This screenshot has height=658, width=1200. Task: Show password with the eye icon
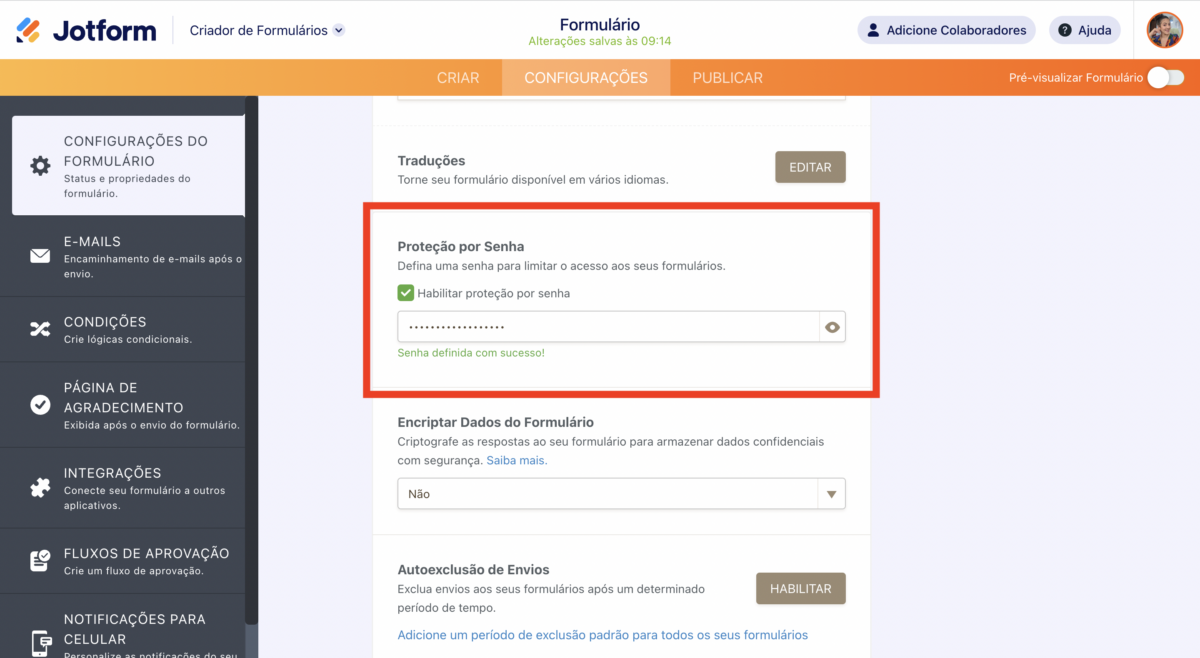click(x=832, y=327)
